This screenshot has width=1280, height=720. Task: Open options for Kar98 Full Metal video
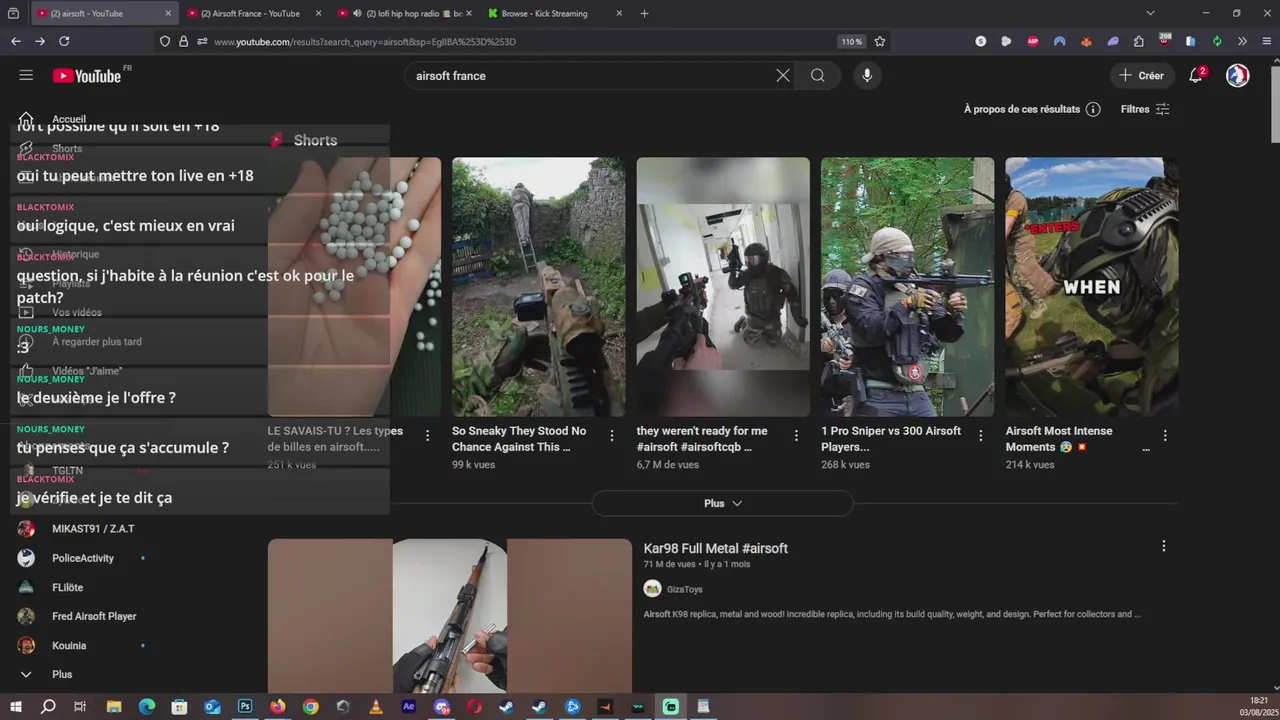click(1163, 546)
